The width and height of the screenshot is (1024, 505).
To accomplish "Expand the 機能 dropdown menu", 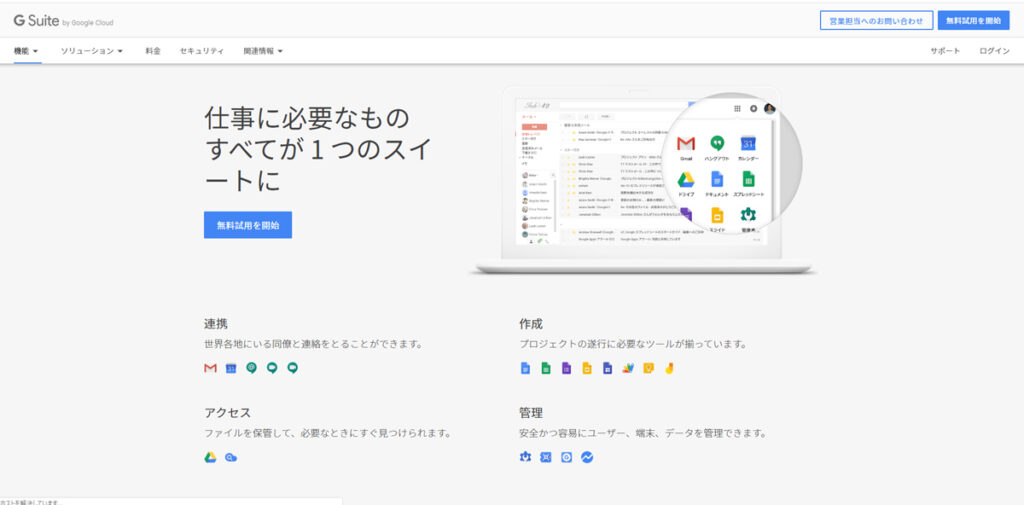I will (x=26, y=51).
